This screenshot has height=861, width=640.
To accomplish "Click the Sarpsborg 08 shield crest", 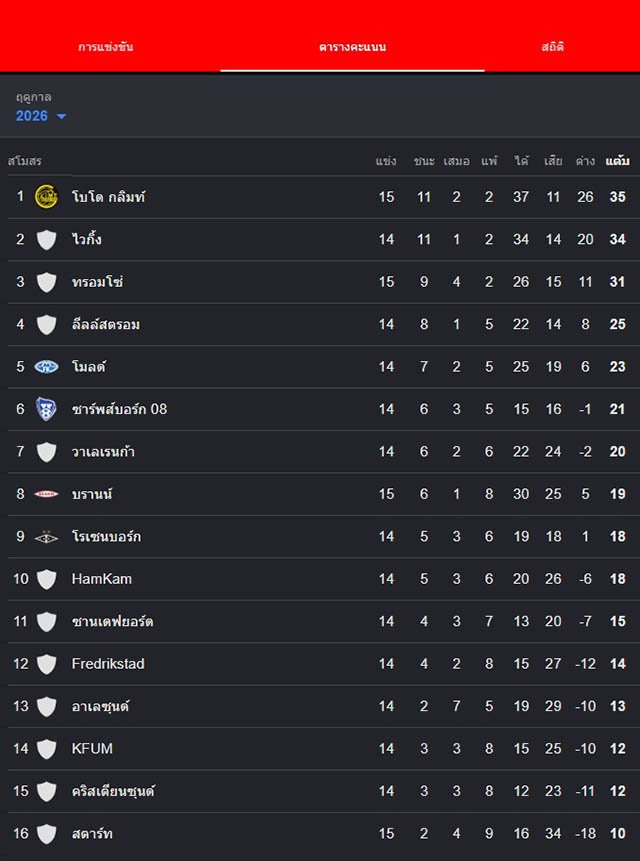I will point(46,409).
